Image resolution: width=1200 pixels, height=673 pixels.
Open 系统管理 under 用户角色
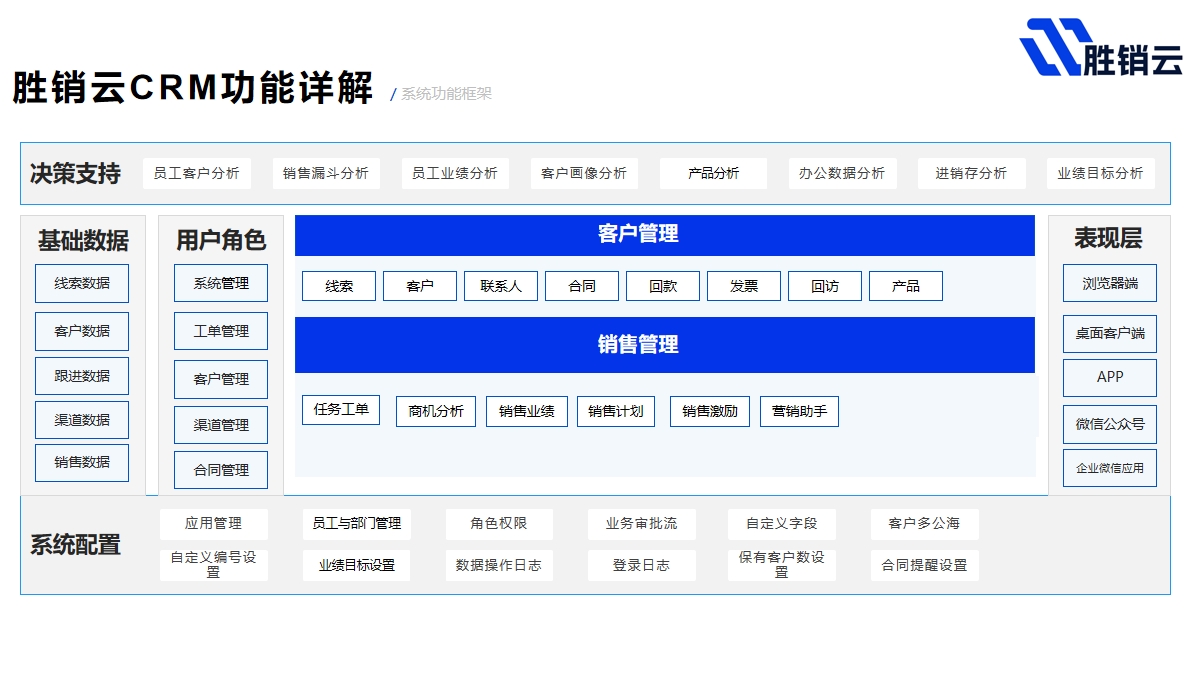220,283
